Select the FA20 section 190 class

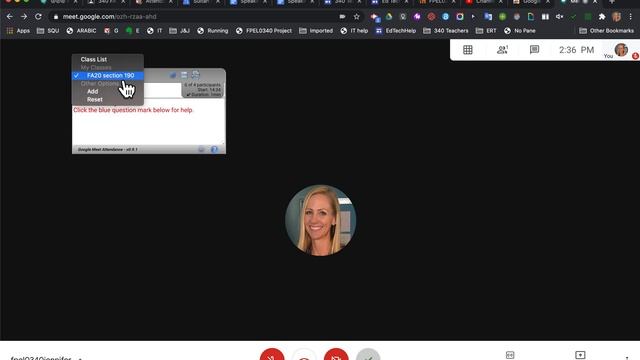pyautogui.click(x=108, y=76)
